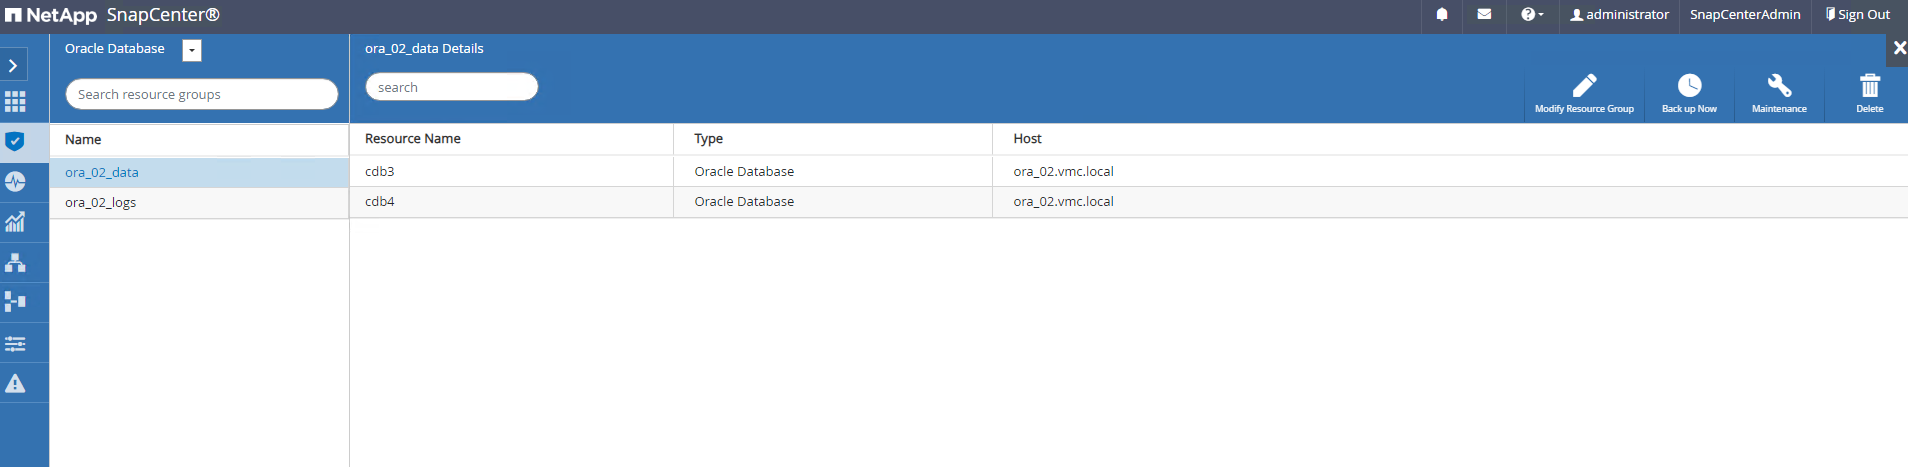The width and height of the screenshot is (1908, 467).
Task: Click the notifications bell icon
Action: [1442, 15]
